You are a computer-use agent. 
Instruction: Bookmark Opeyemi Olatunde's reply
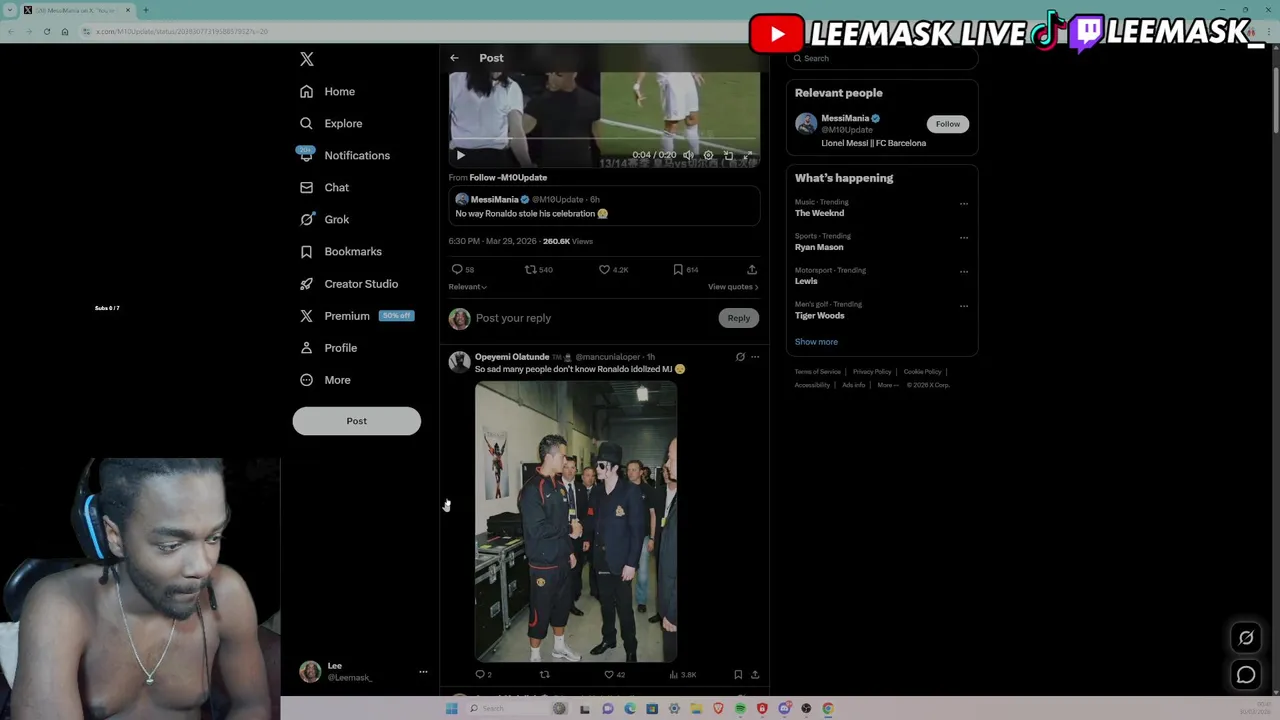click(x=738, y=675)
